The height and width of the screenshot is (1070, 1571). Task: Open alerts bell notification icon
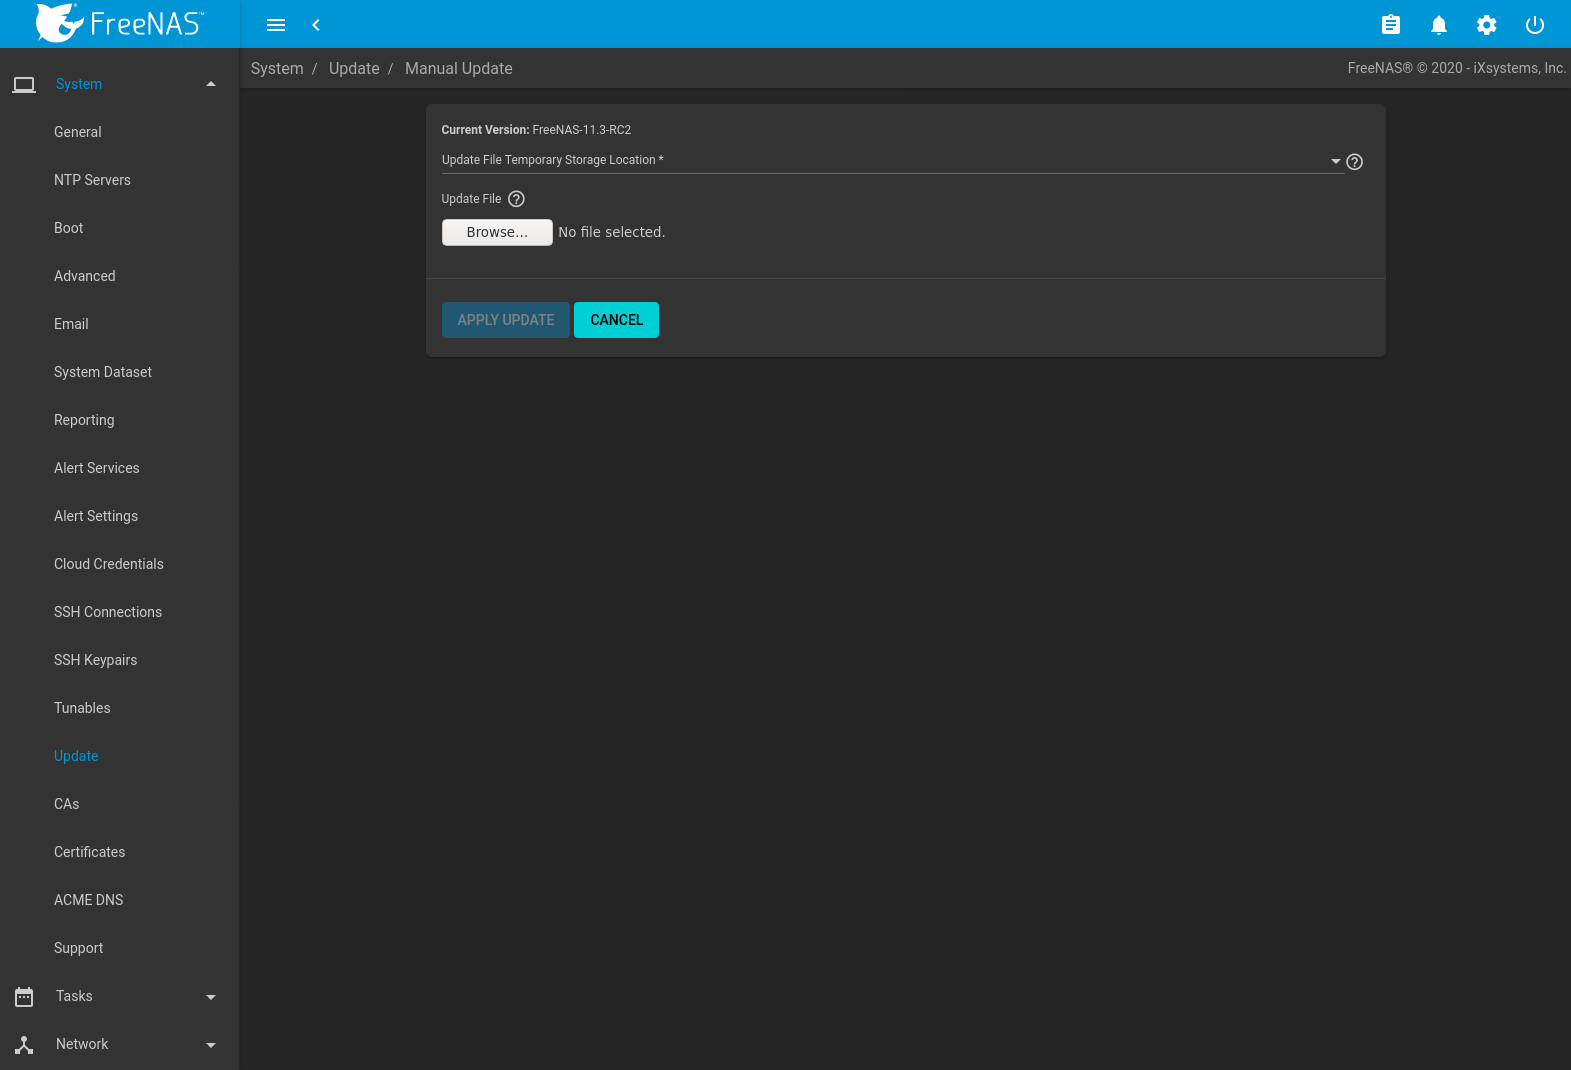(1438, 25)
